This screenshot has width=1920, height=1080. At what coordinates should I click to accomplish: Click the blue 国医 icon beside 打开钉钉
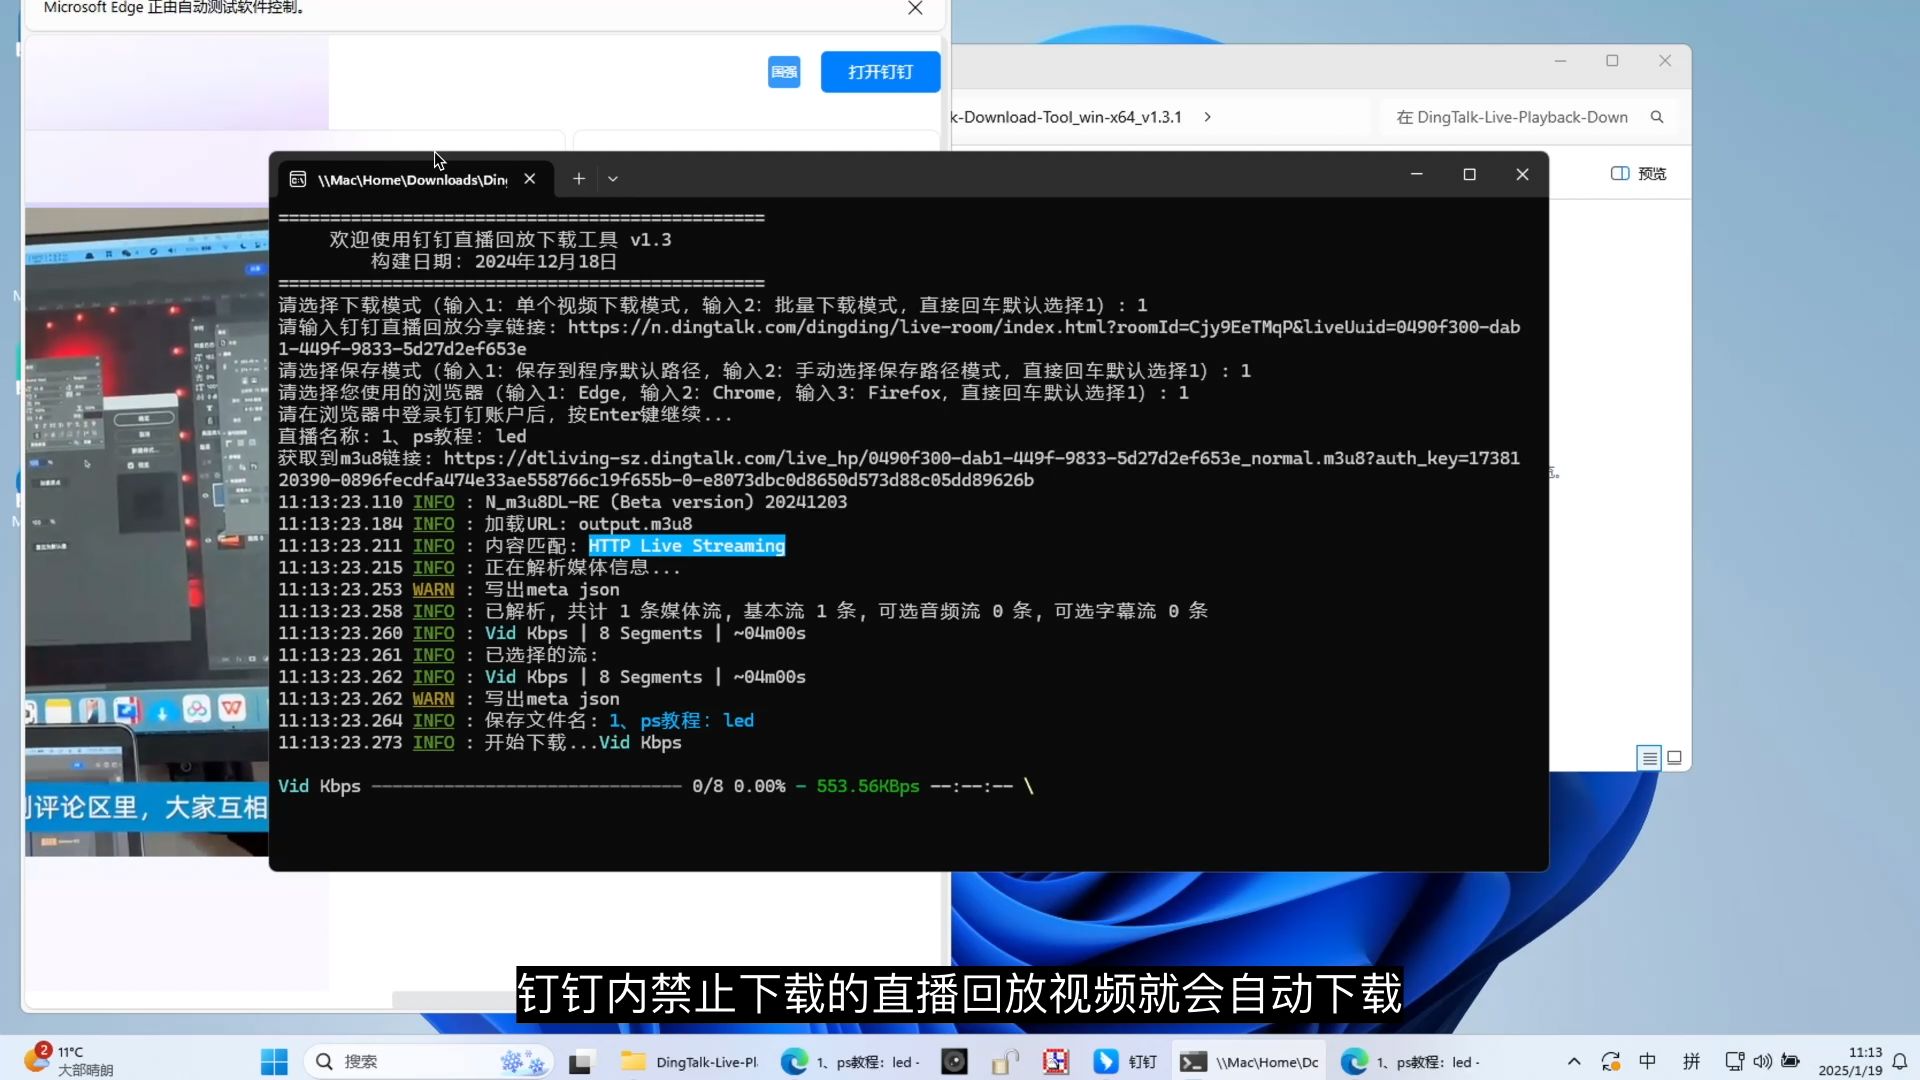(784, 72)
